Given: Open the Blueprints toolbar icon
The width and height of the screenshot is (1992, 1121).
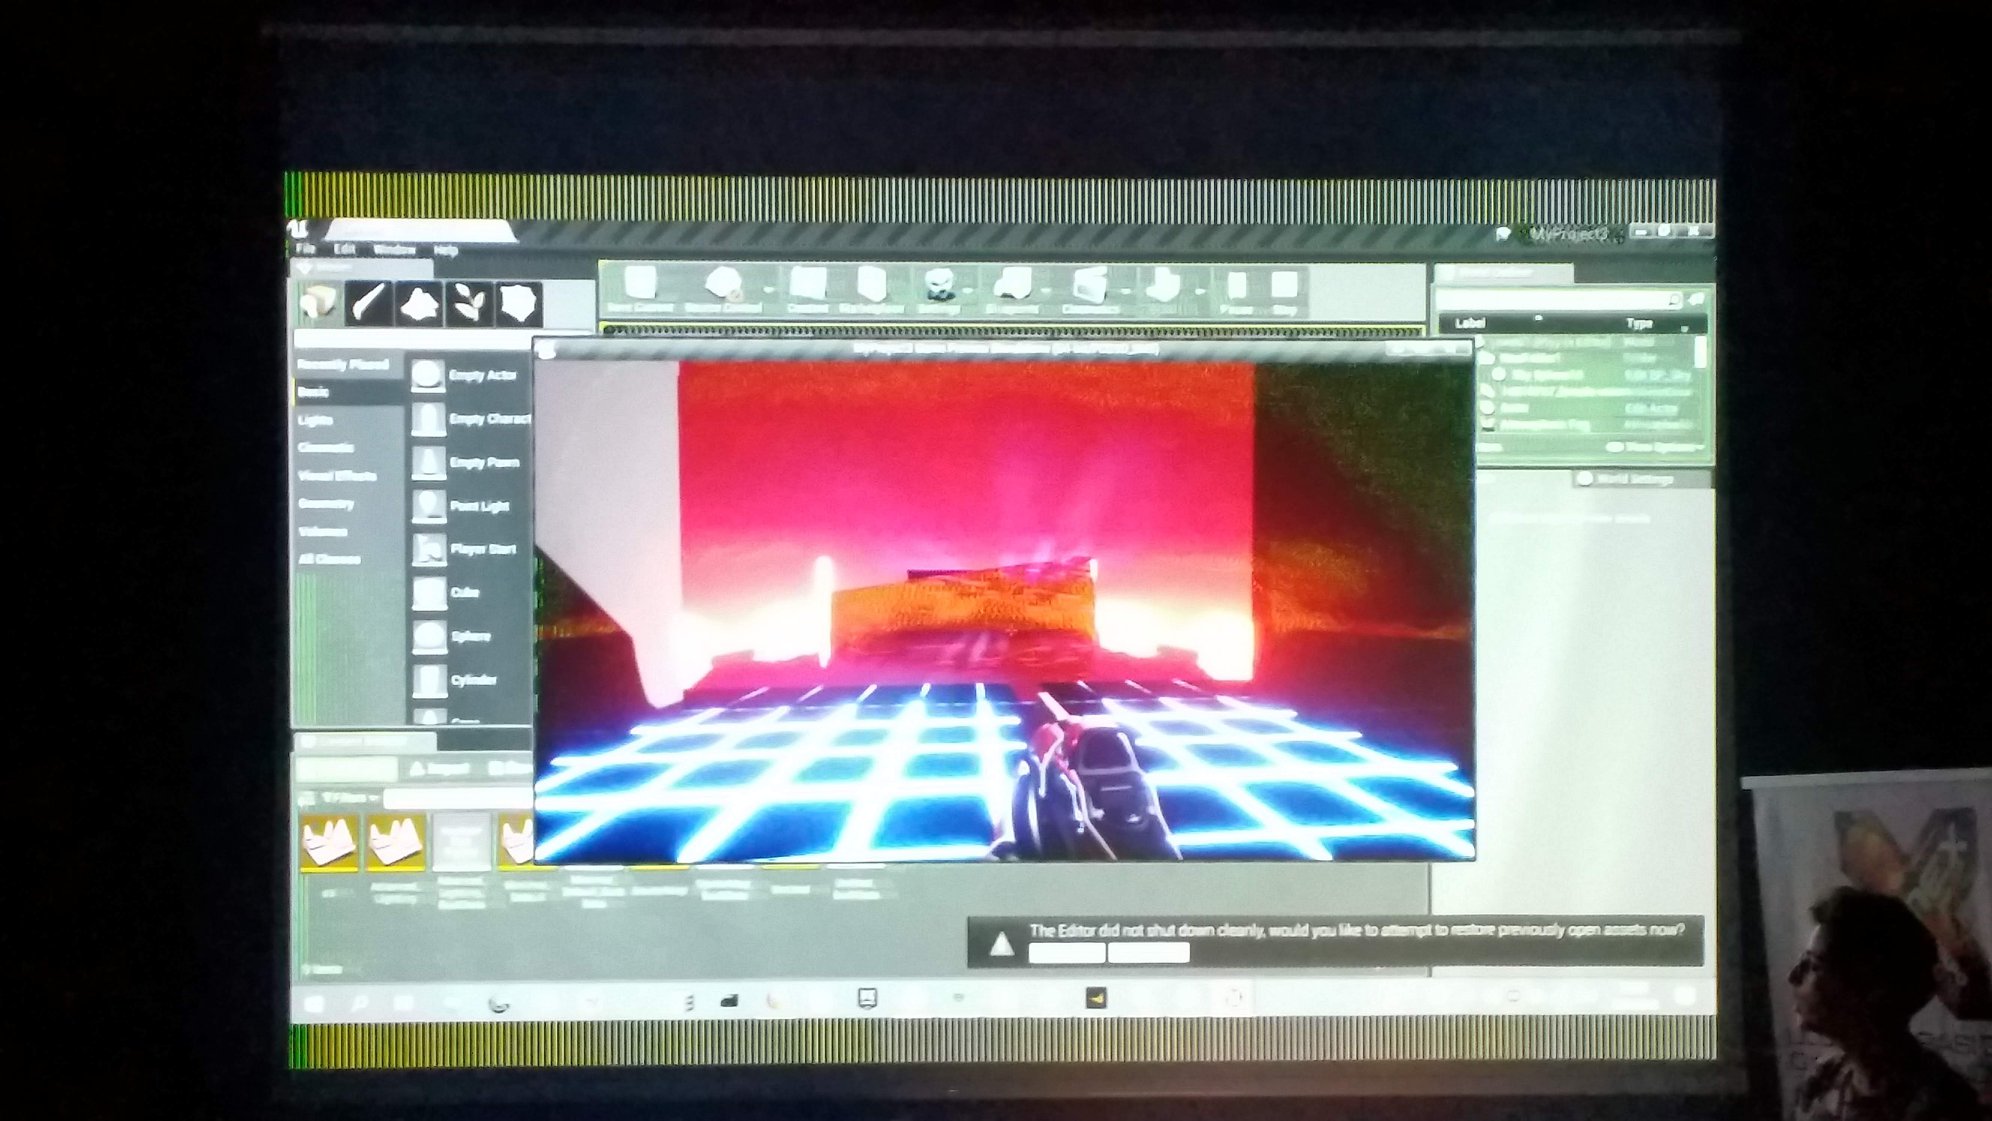Looking at the screenshot, I should [x=1013, y=285].
